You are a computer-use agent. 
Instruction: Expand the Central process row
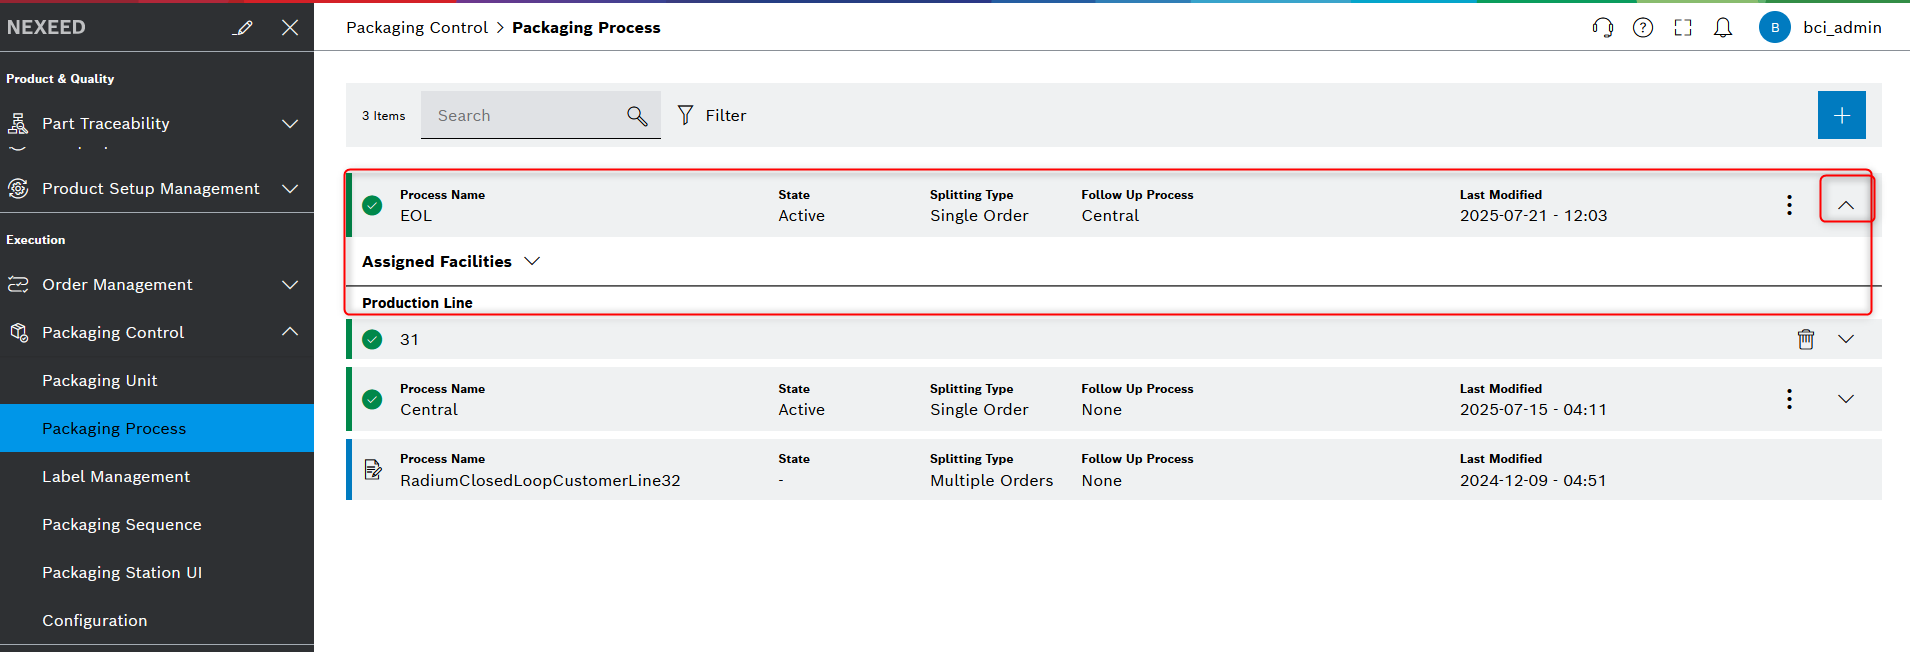(1846, 399)
